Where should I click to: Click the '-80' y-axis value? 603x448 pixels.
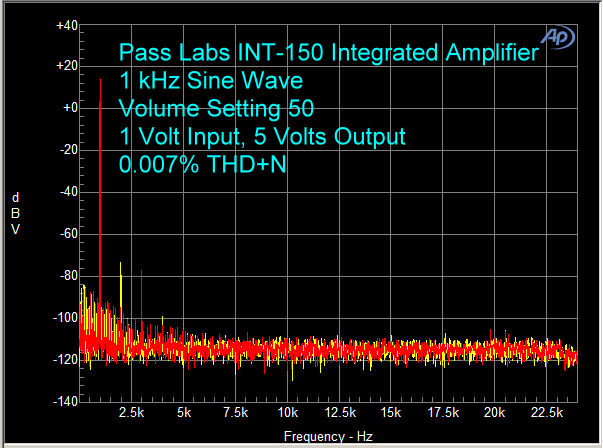69,276
